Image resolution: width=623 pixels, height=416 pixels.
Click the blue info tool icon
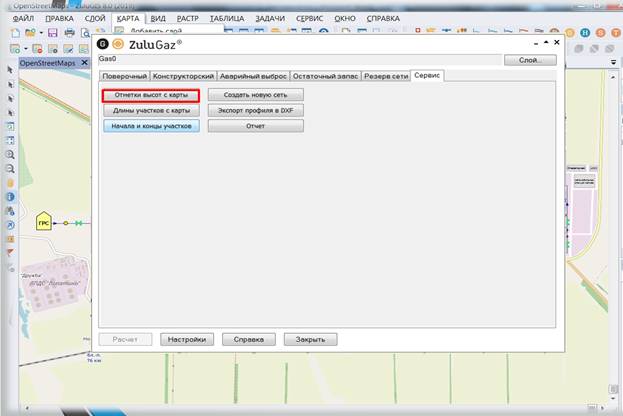[11, 197]
